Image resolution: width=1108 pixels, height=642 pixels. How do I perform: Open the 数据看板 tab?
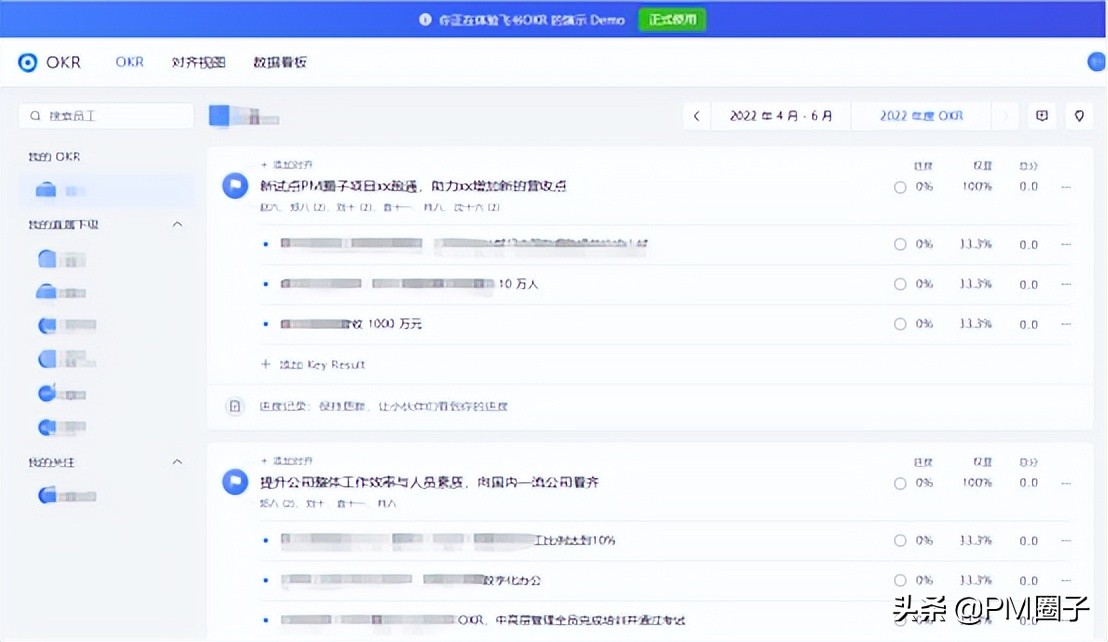click(x=278, y=61)
